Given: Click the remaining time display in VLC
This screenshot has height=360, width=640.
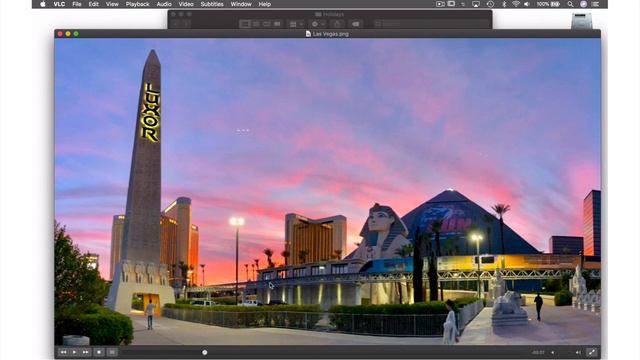Looking at the screenshot, I should pyautogui.click(x=538, y=352).
